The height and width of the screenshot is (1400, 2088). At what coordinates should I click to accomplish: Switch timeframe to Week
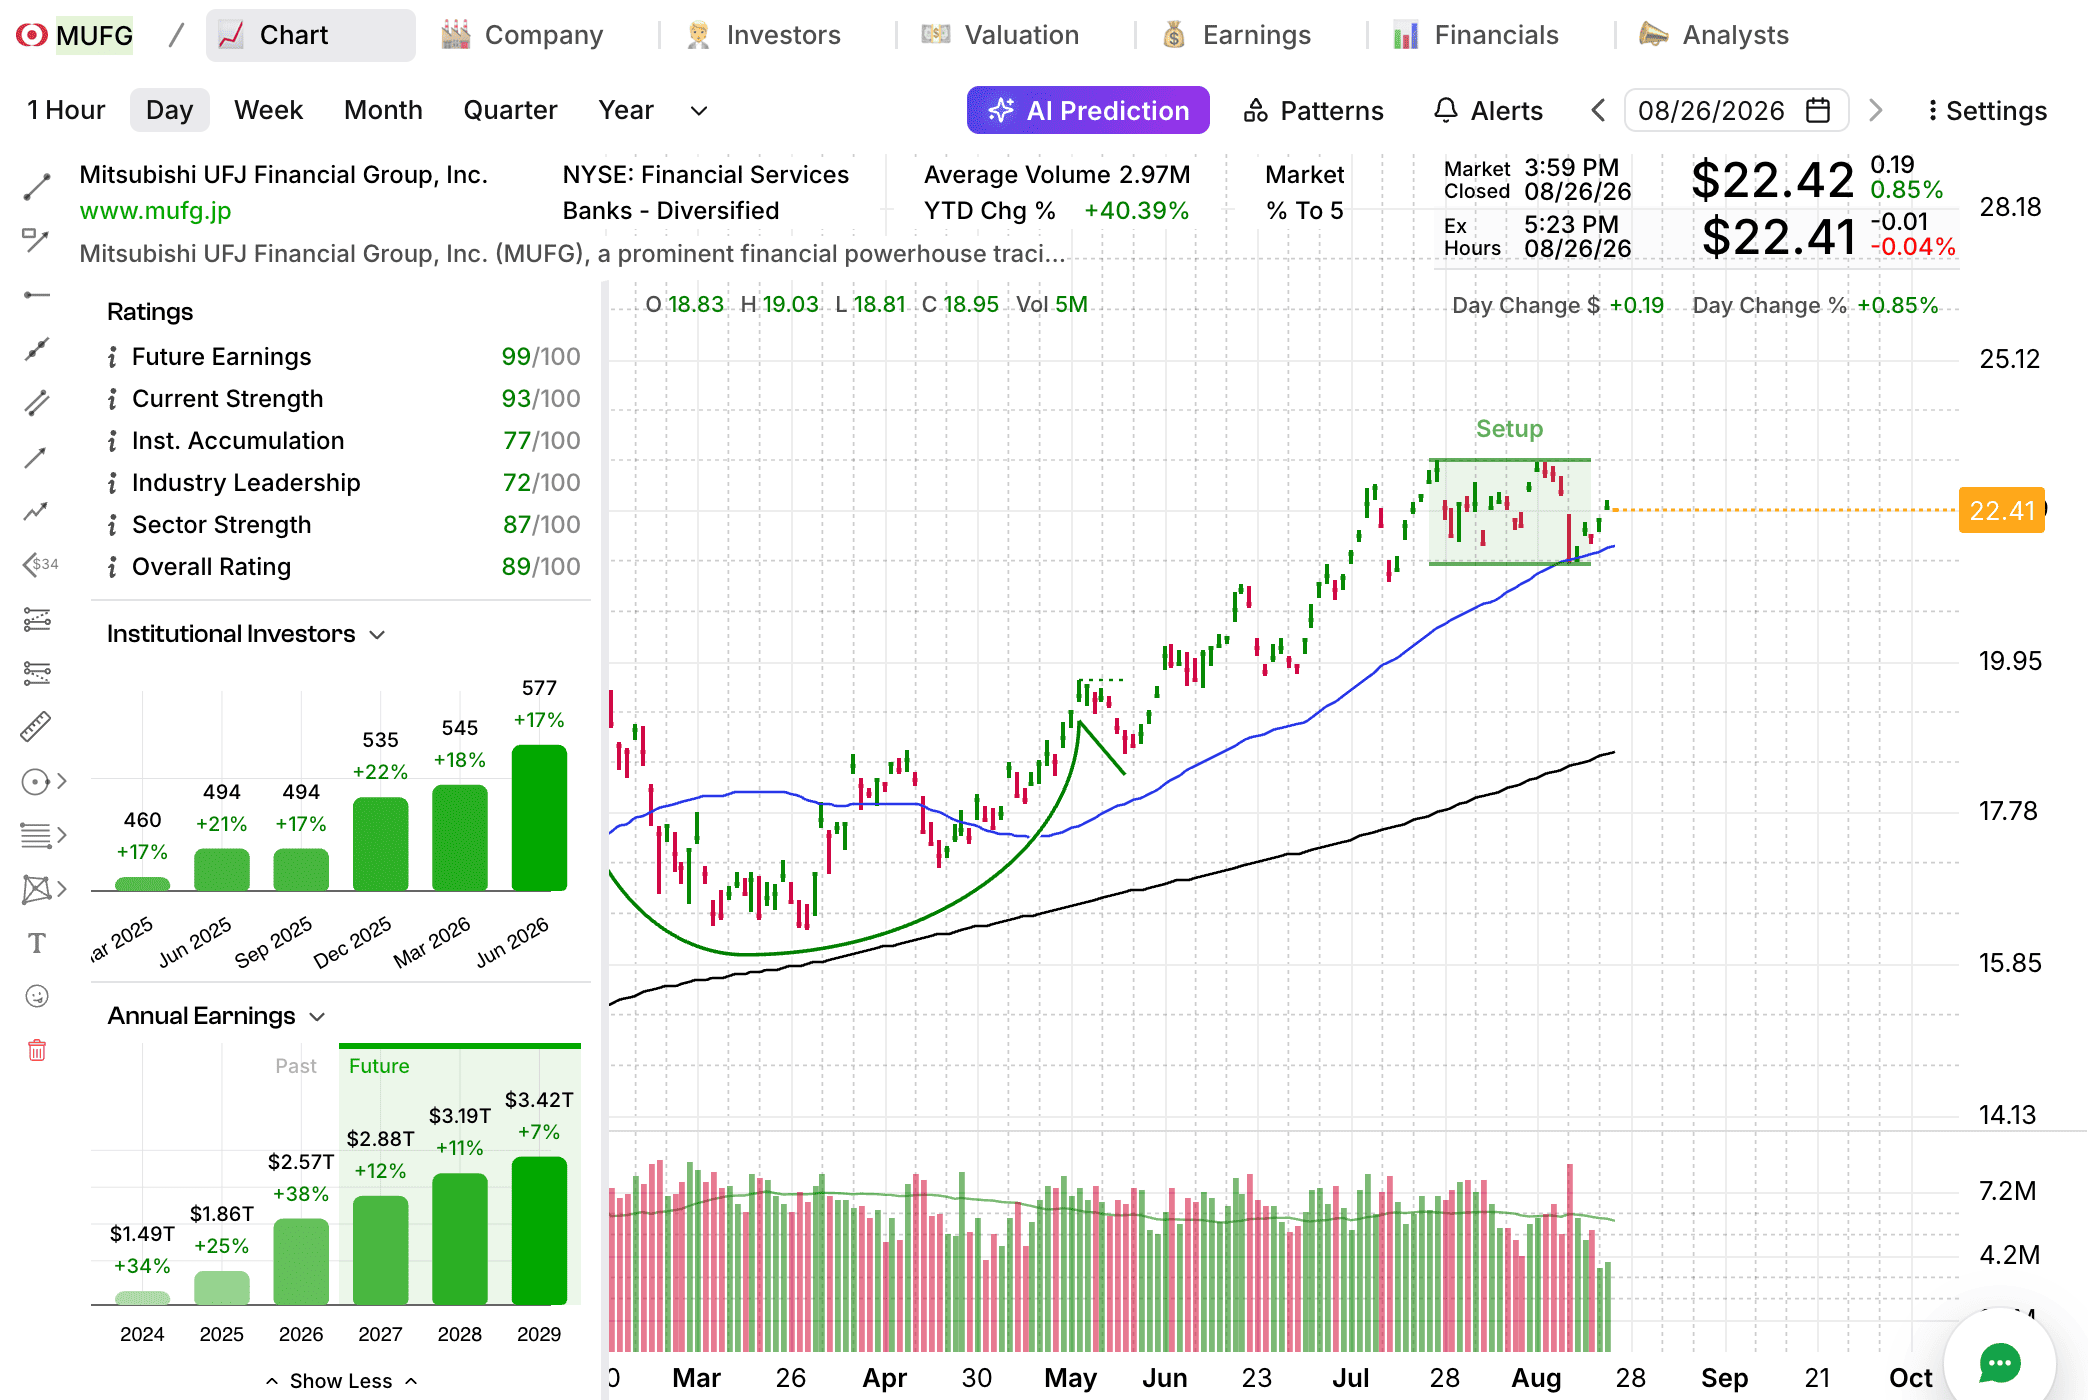point(268,110)
